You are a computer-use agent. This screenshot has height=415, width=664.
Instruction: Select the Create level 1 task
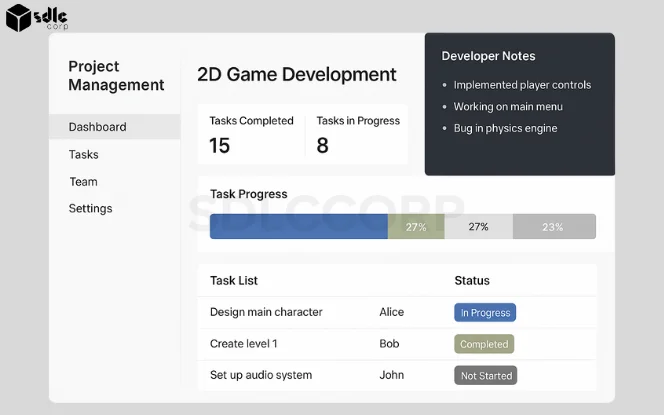(x=243, y=343)
